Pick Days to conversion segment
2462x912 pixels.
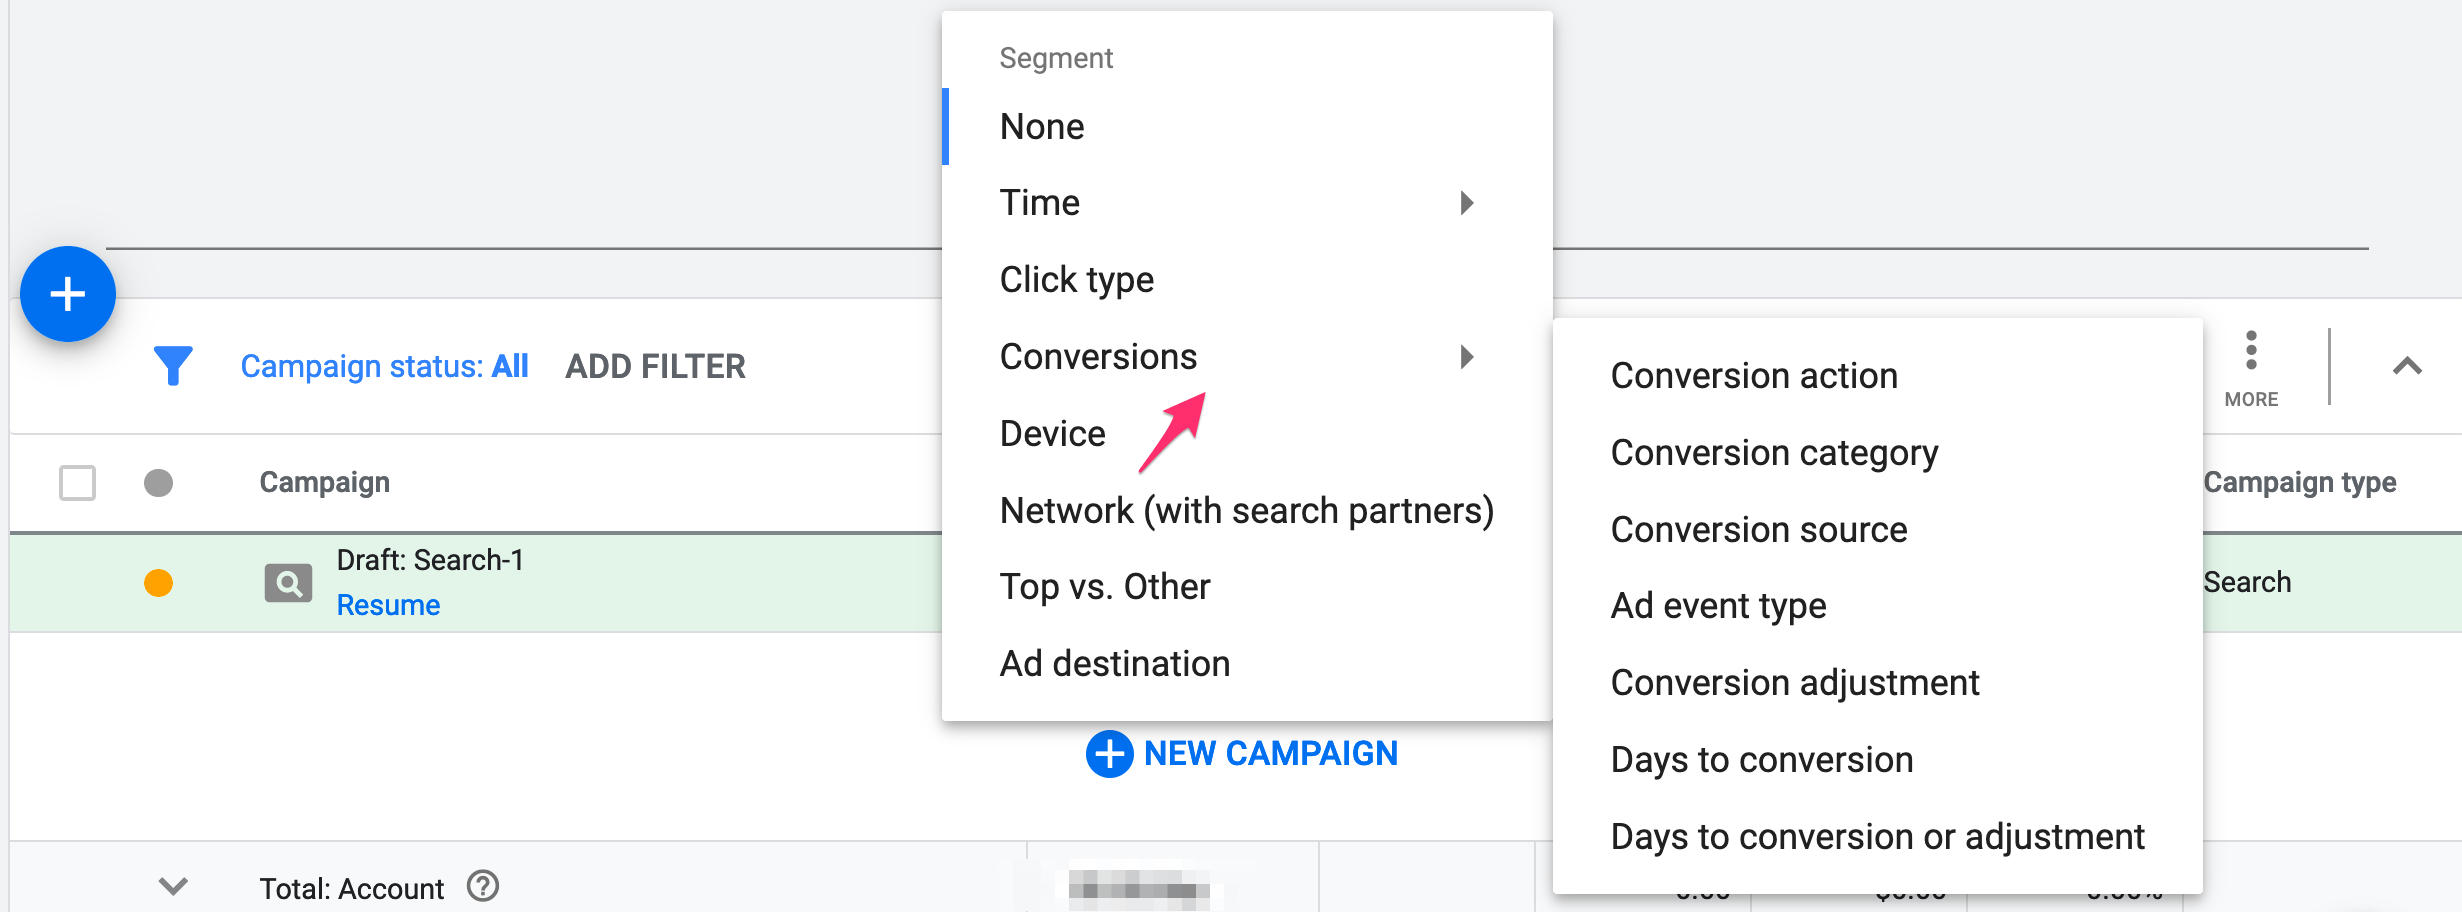1761,760
